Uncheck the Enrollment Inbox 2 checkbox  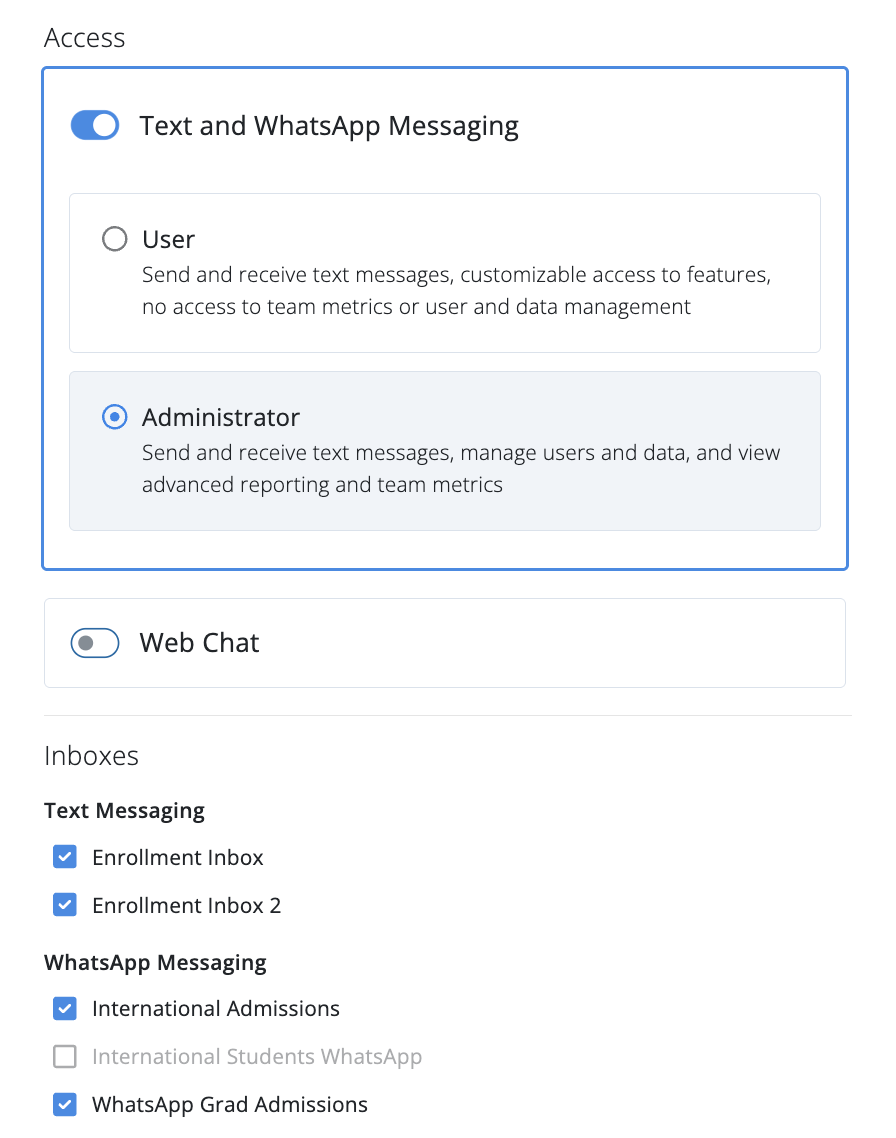click(x=65, y=905)
